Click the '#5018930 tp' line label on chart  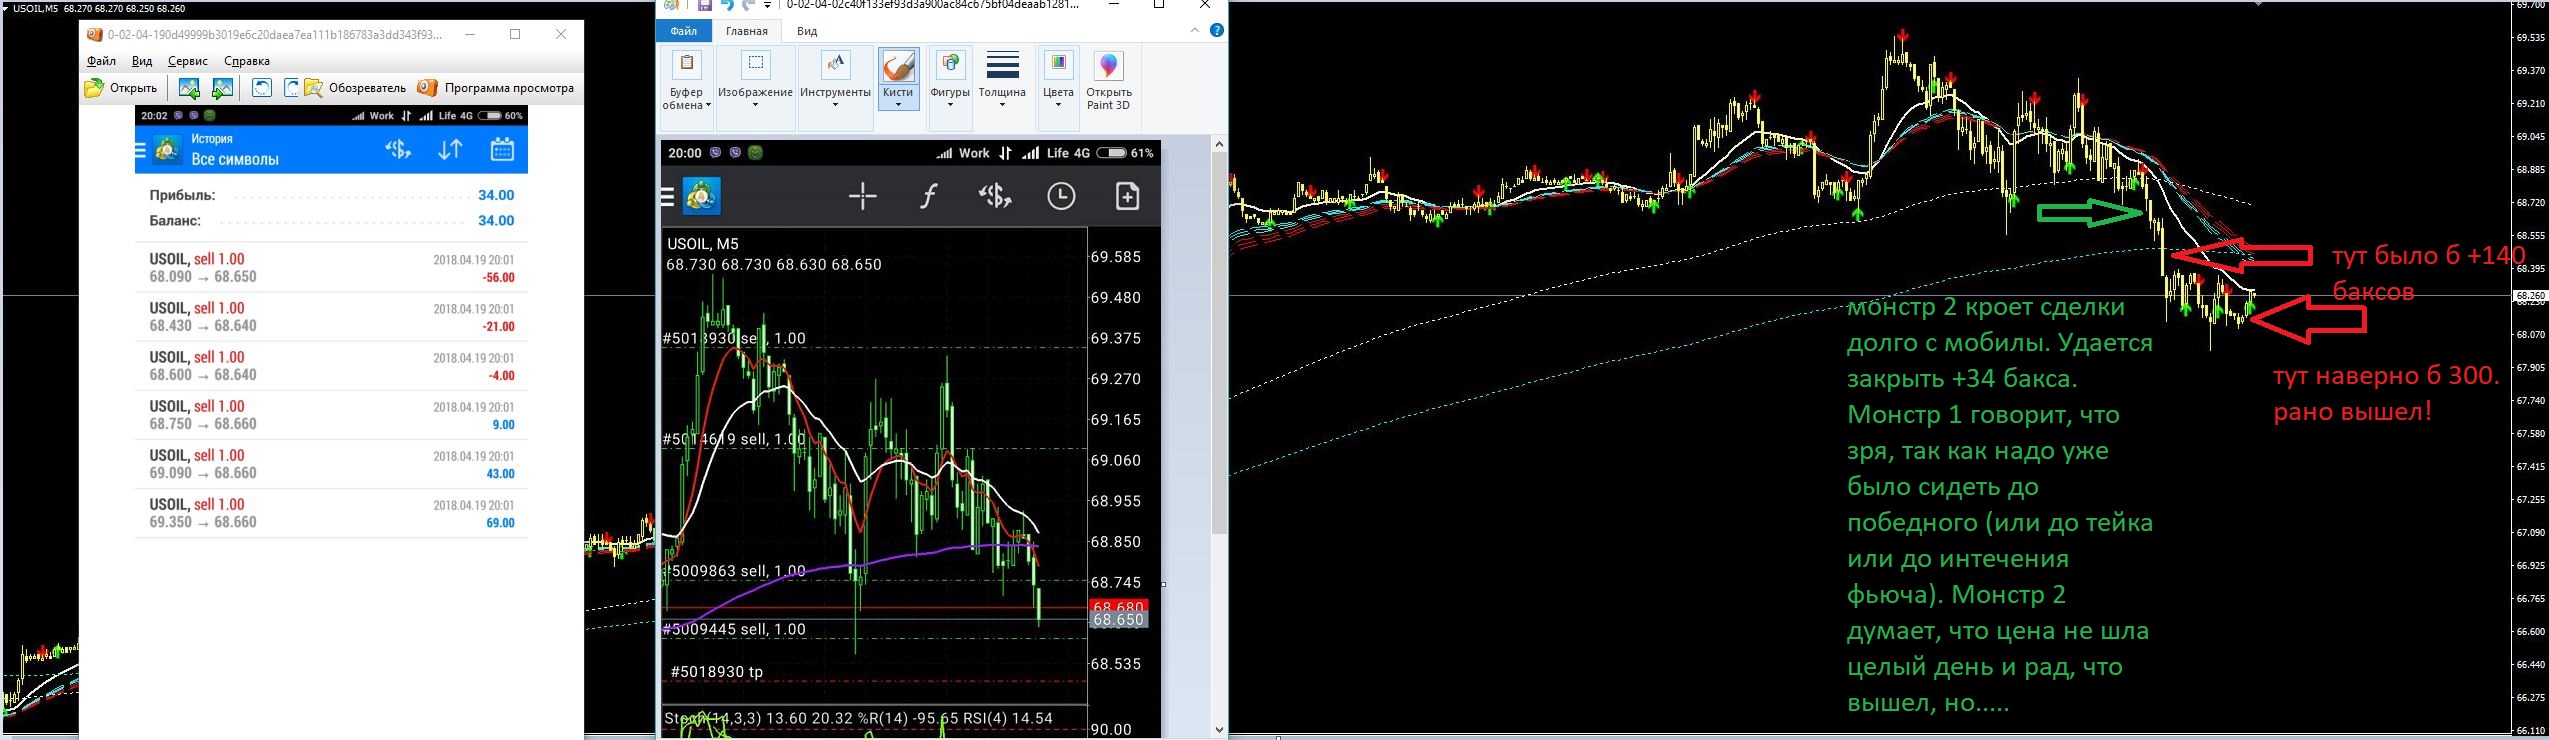coord(716,672)
